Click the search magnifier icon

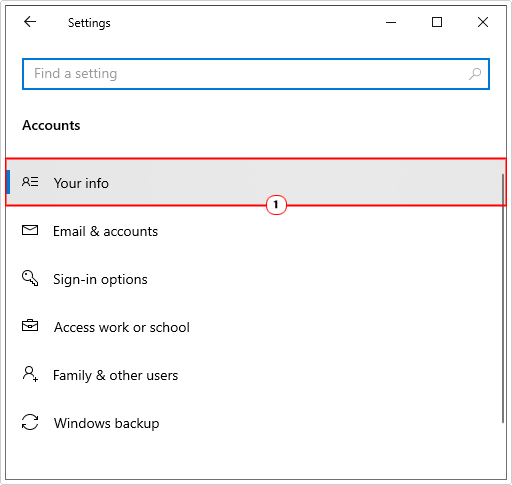(475, 74)
